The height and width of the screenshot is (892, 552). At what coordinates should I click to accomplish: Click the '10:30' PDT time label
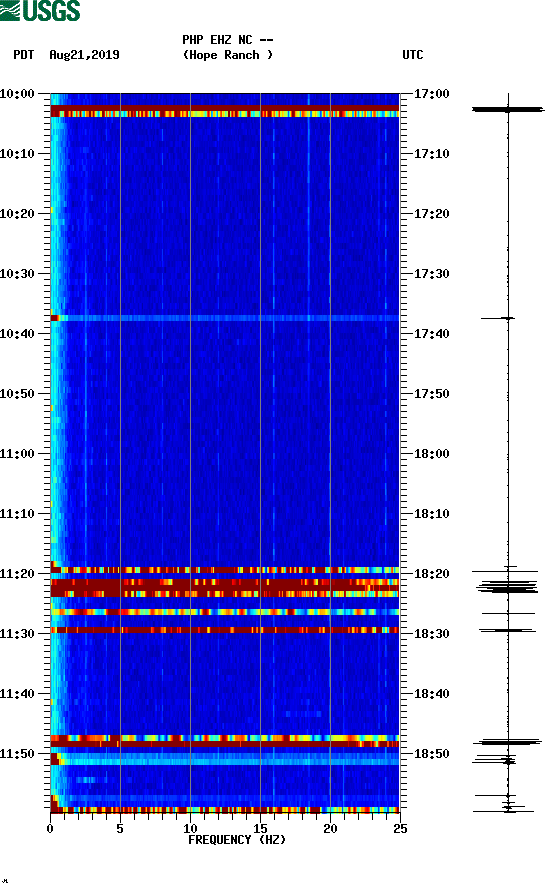click(x=17, y=274)
